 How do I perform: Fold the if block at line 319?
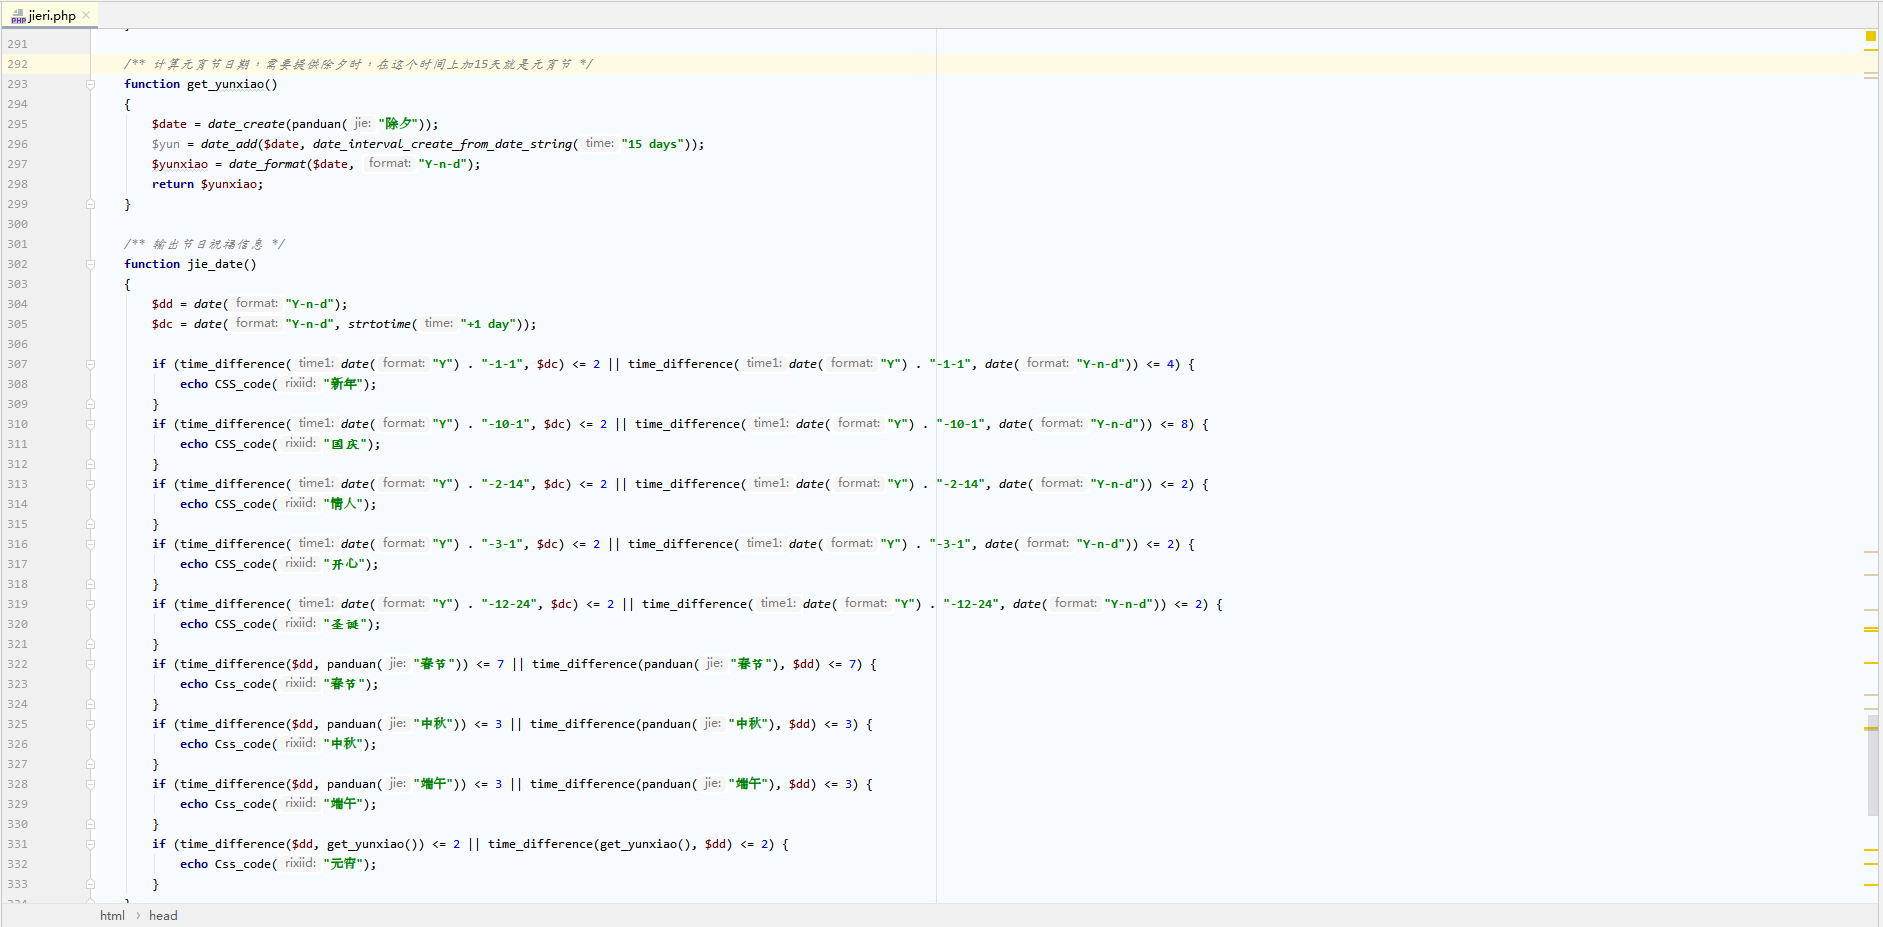90,604
